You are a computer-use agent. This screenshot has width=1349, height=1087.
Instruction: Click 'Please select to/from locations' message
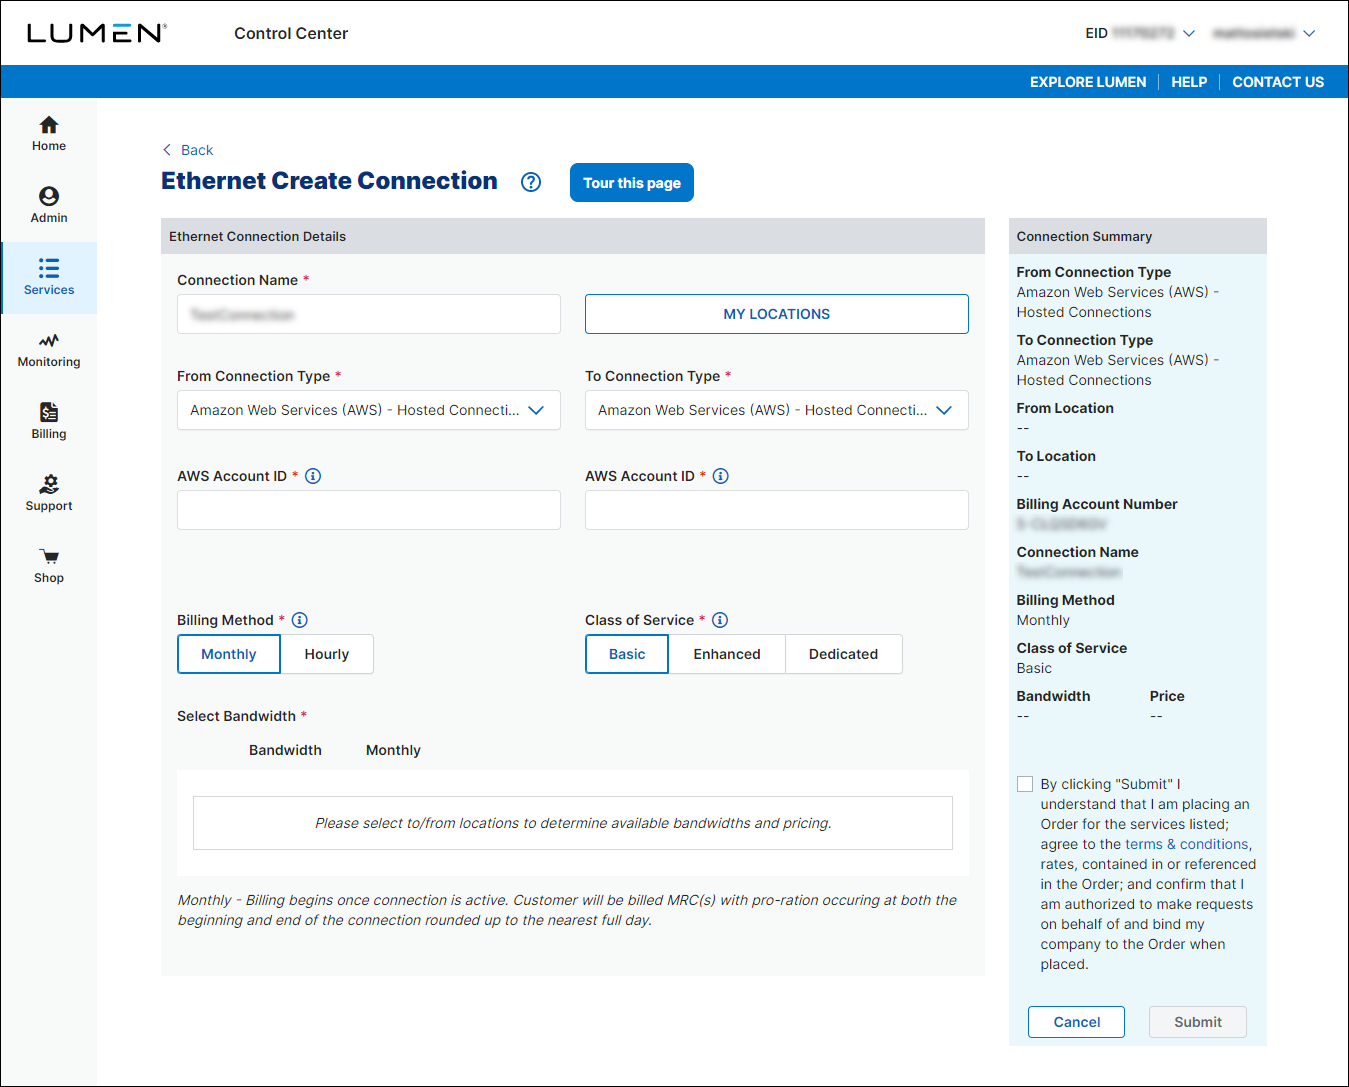[573, 823]
